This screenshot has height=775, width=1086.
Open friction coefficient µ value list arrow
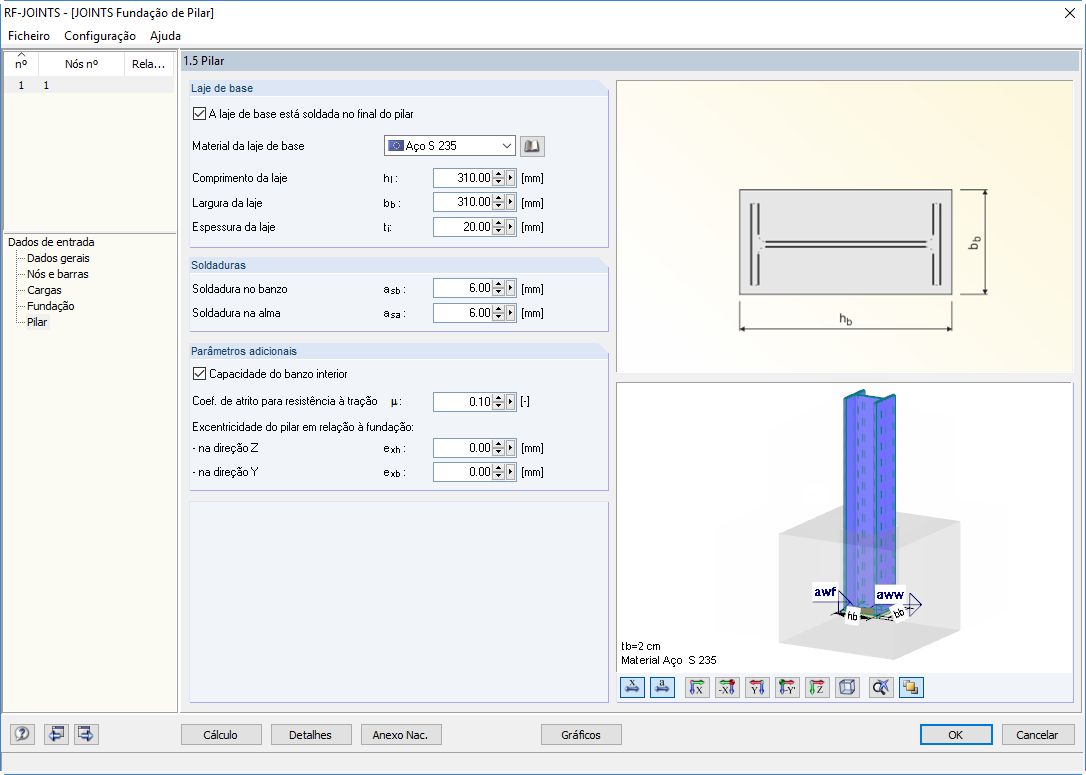coord(511,402)
